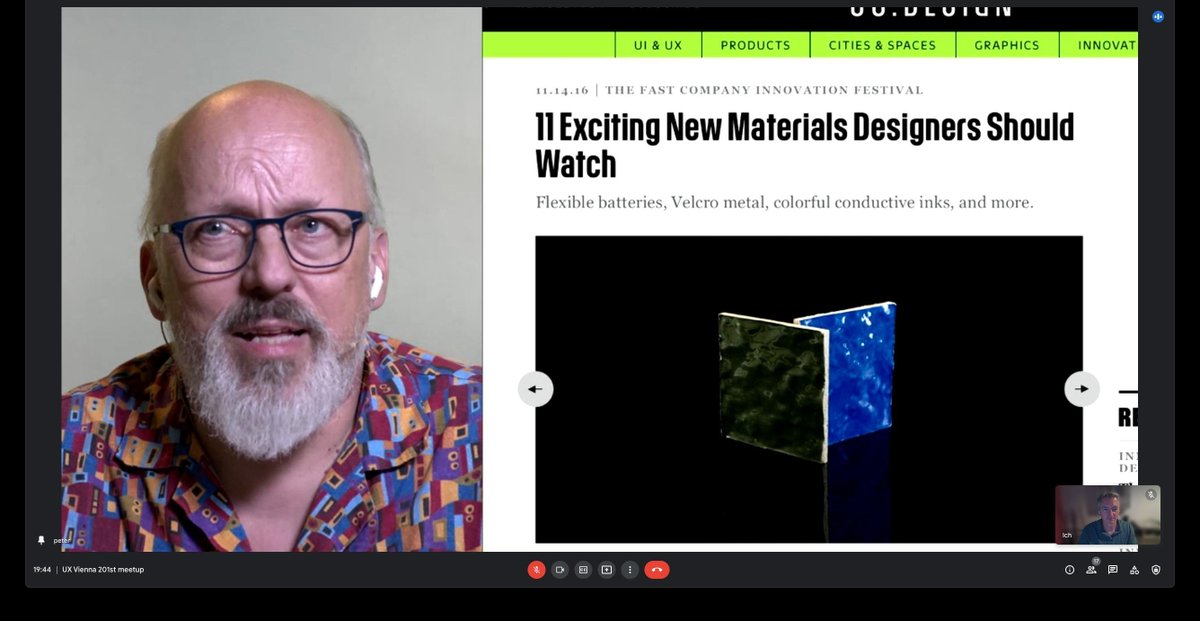Click peter's video tile
1200x621 pixels.
272,280
